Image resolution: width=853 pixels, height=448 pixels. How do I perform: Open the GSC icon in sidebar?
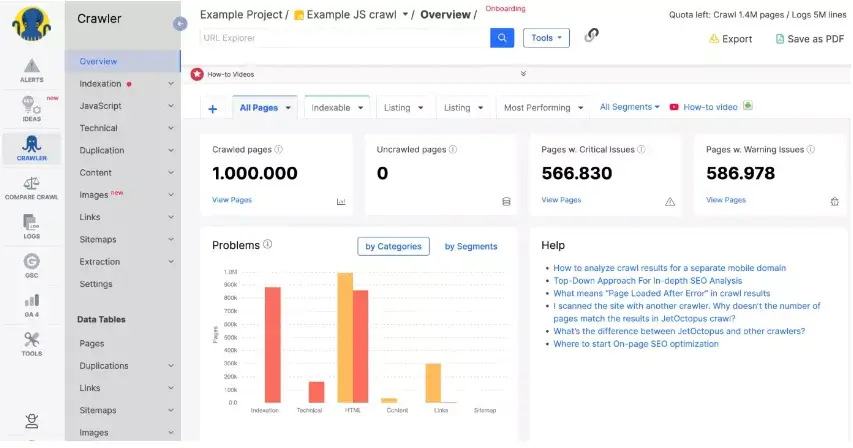[x=31, y=264]
